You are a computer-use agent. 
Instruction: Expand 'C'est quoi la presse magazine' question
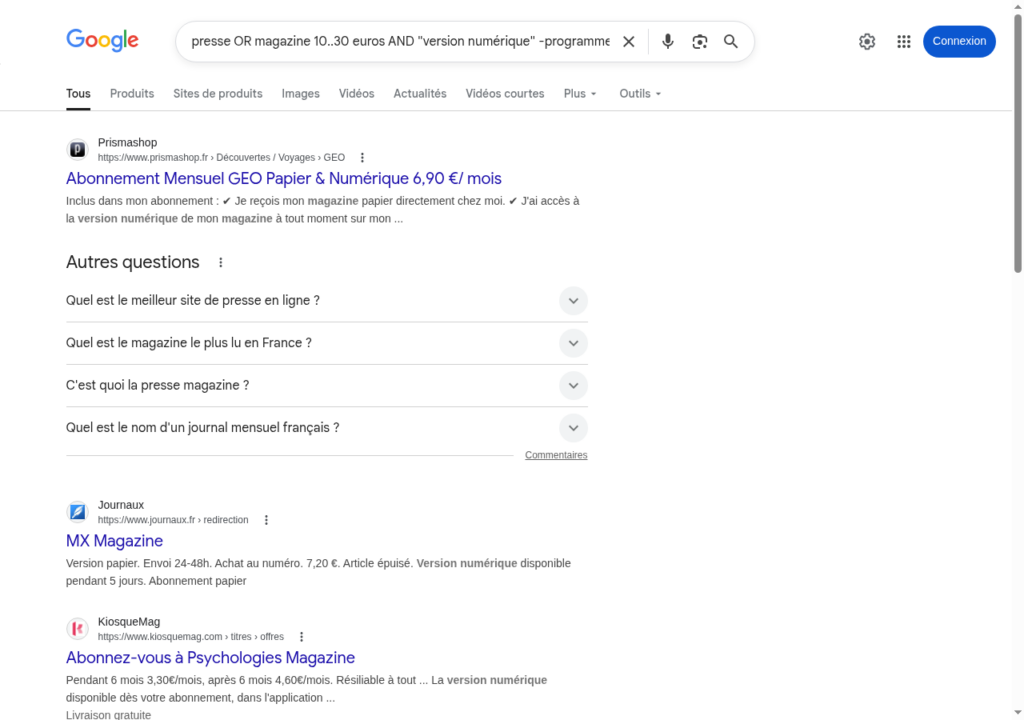click(573, 385)
